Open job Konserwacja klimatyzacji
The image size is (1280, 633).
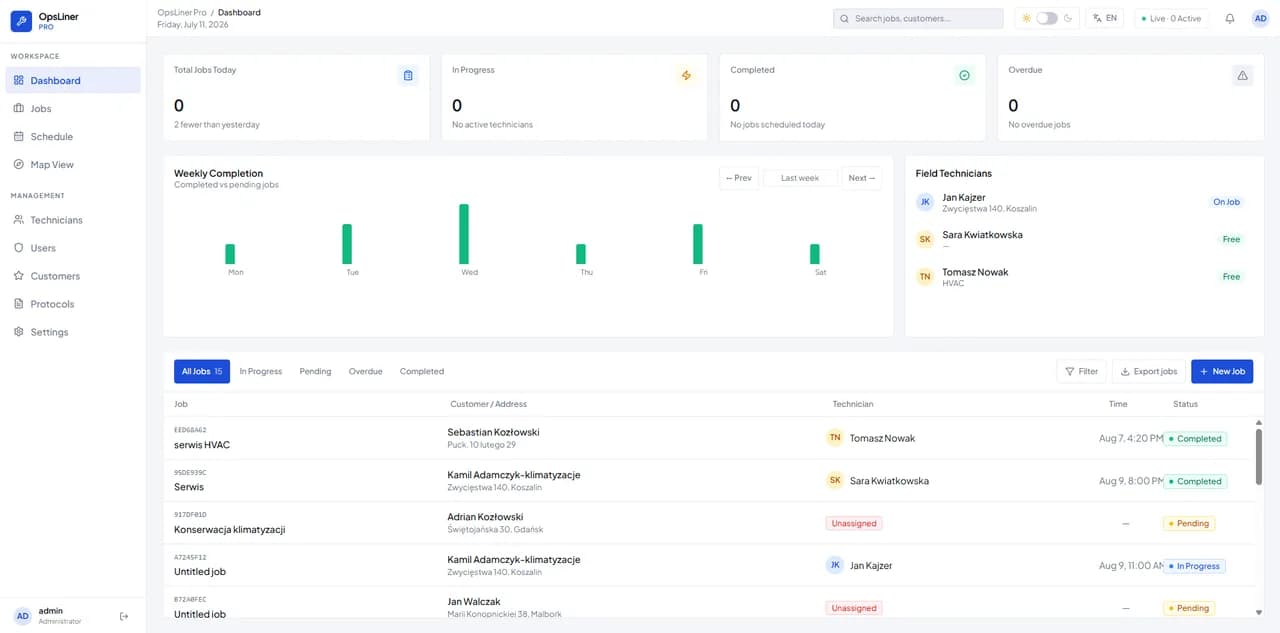pos(230,530)
